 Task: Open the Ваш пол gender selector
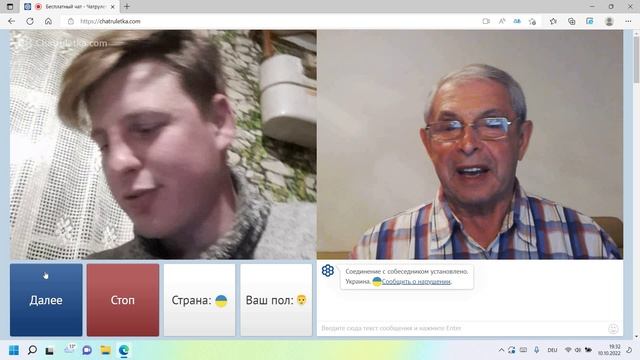coord(276,300)
